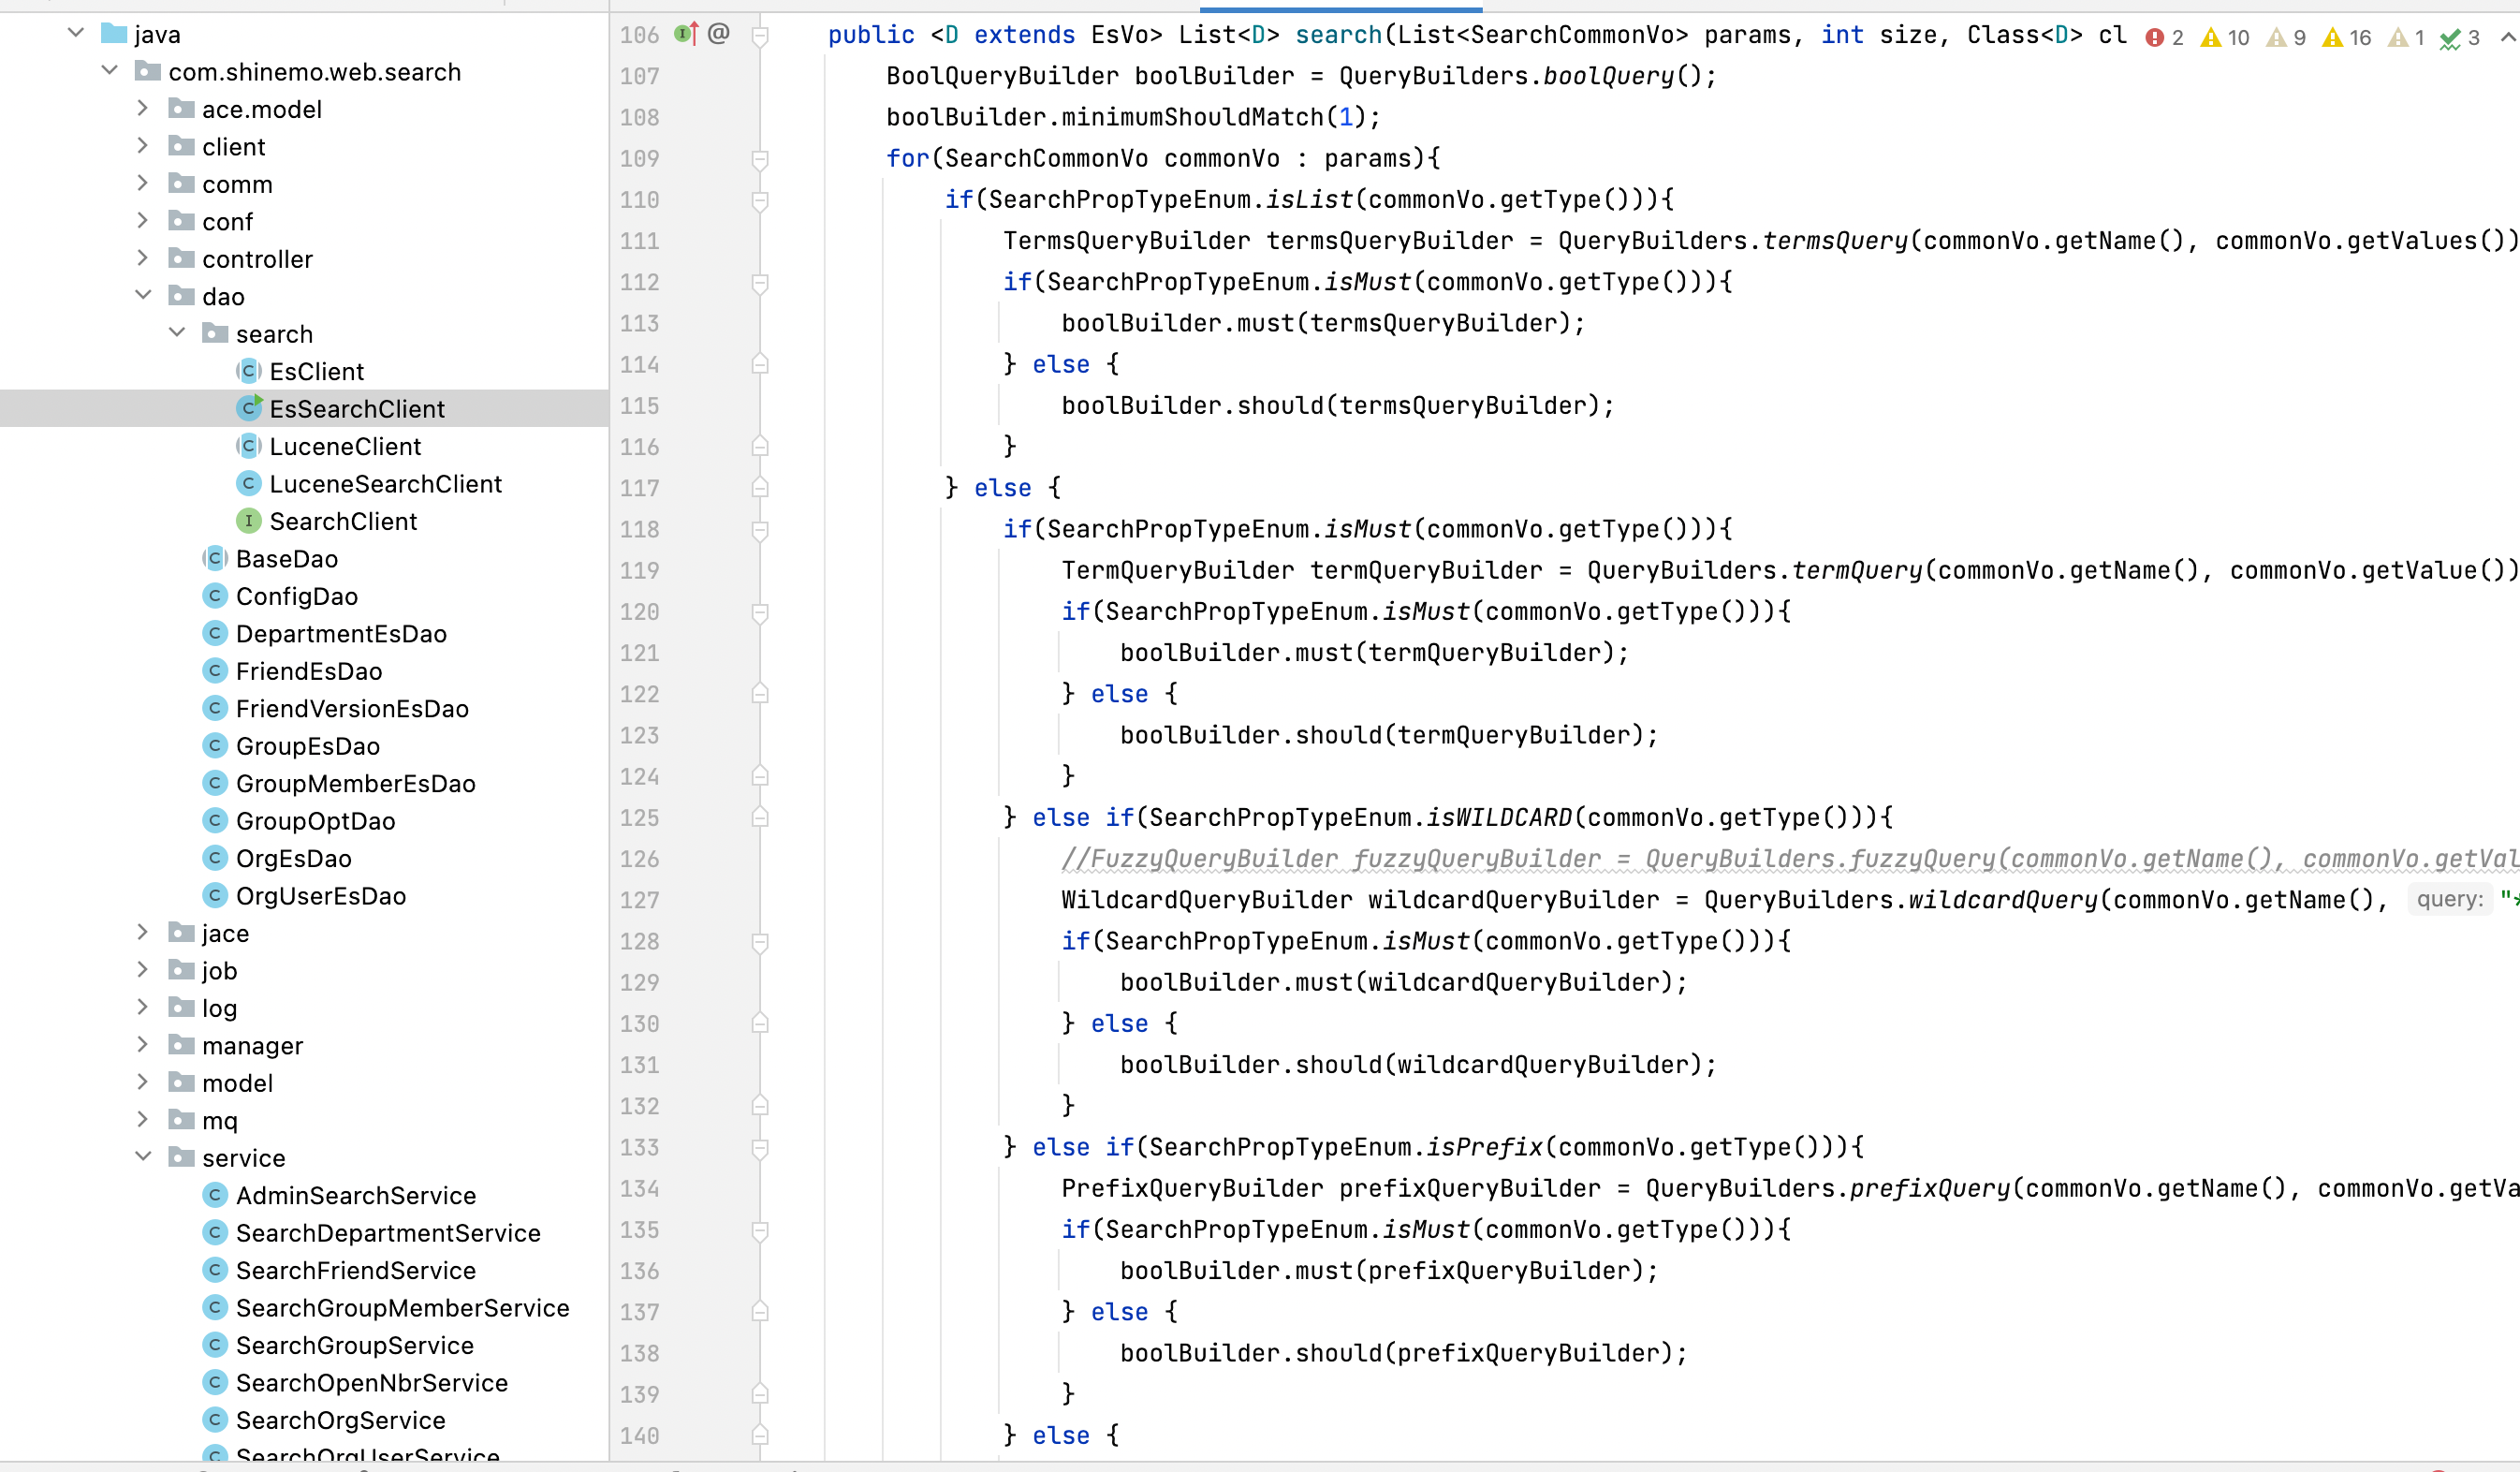Collapse the dao package

tap(143, 295)
